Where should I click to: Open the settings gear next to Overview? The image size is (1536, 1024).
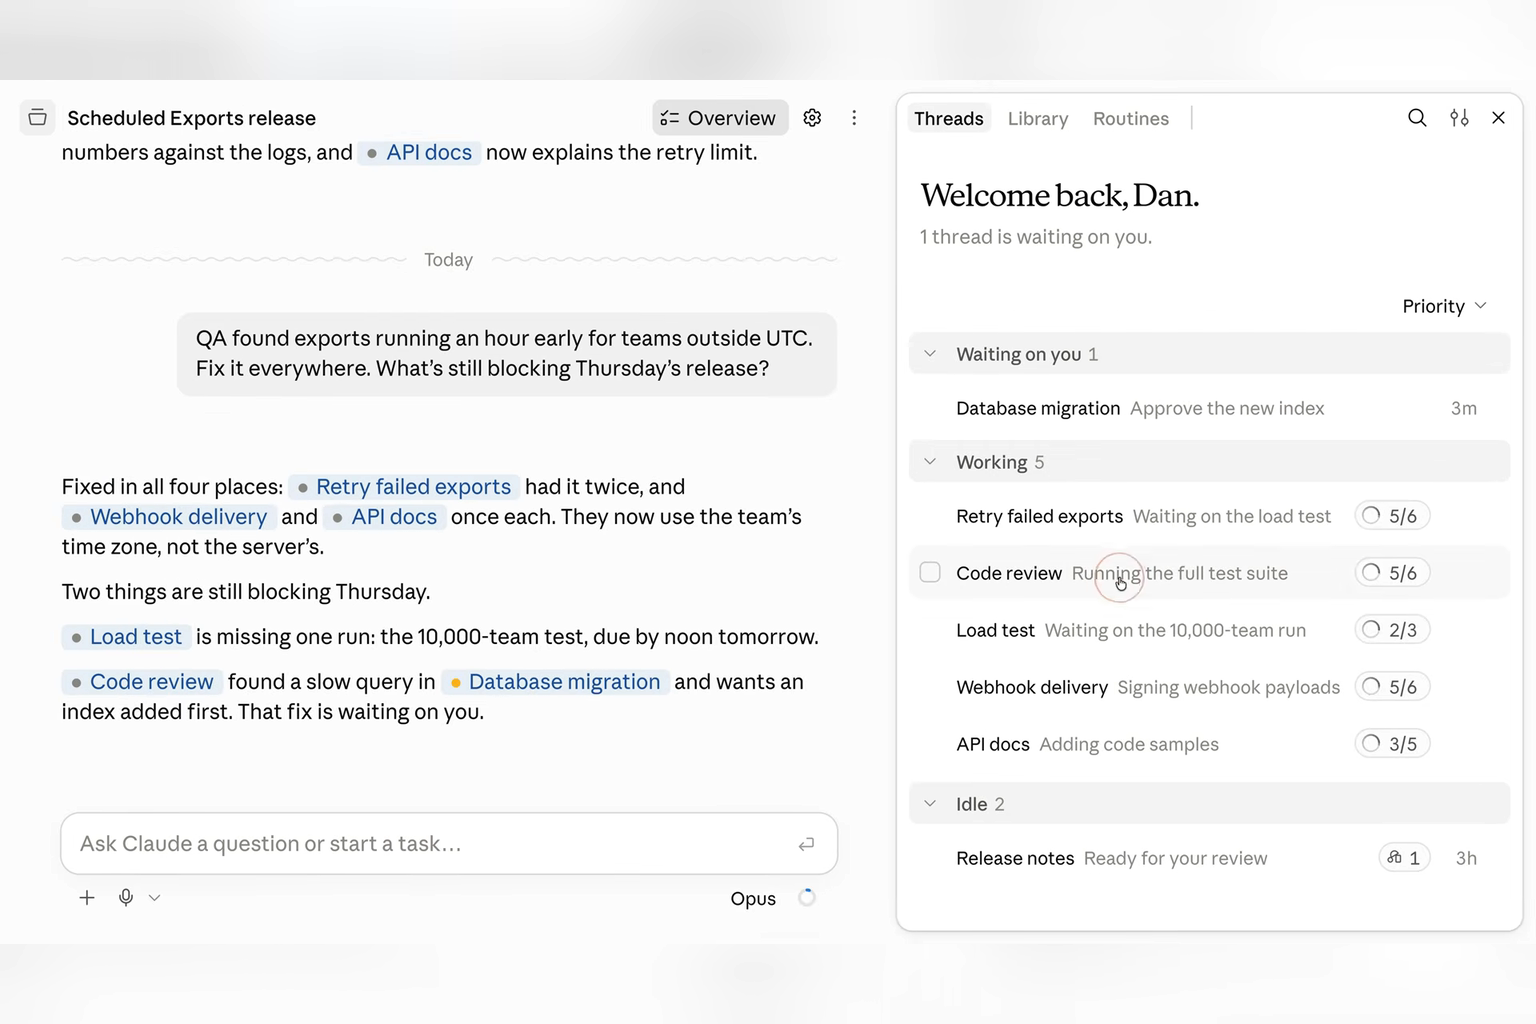click(x=812, y=118)
